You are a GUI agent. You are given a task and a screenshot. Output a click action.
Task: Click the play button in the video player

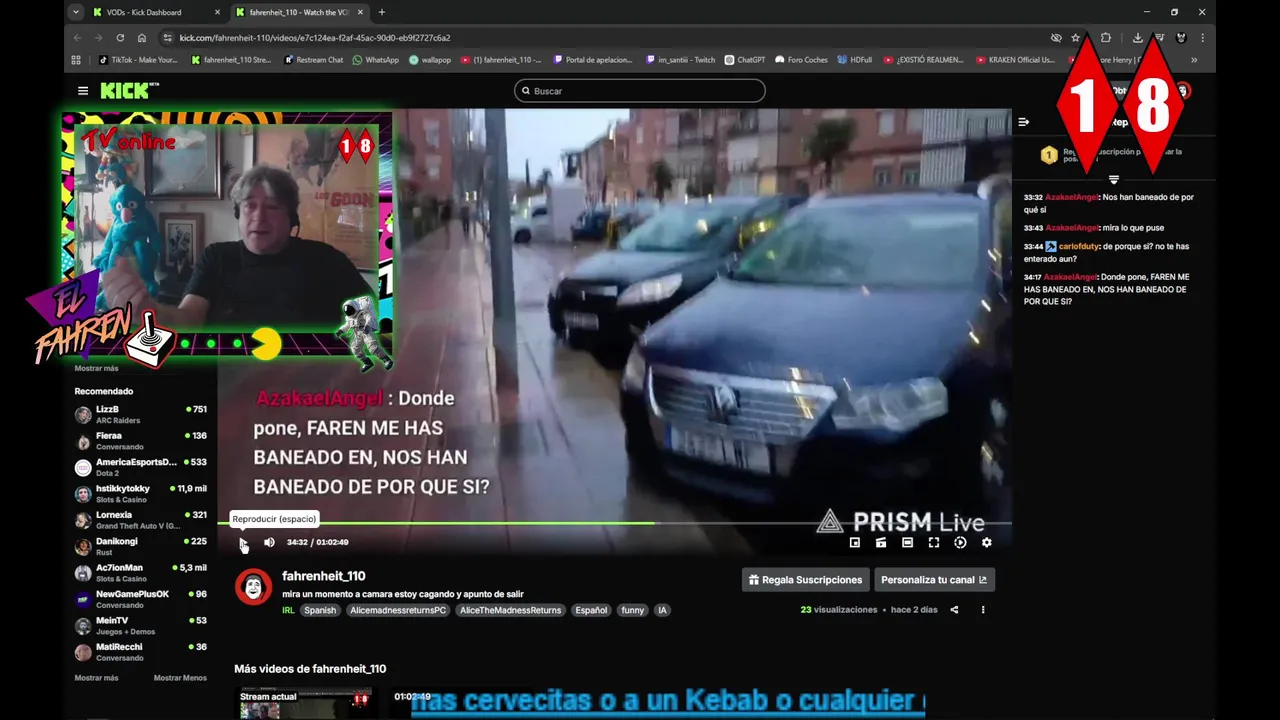coord(243,542)
